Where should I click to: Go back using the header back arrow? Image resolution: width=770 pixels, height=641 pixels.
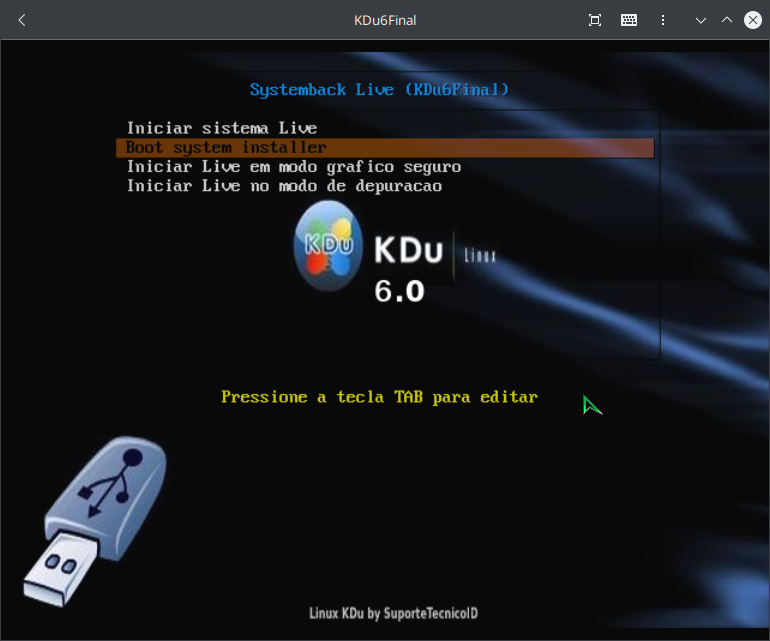coord(22,20)
